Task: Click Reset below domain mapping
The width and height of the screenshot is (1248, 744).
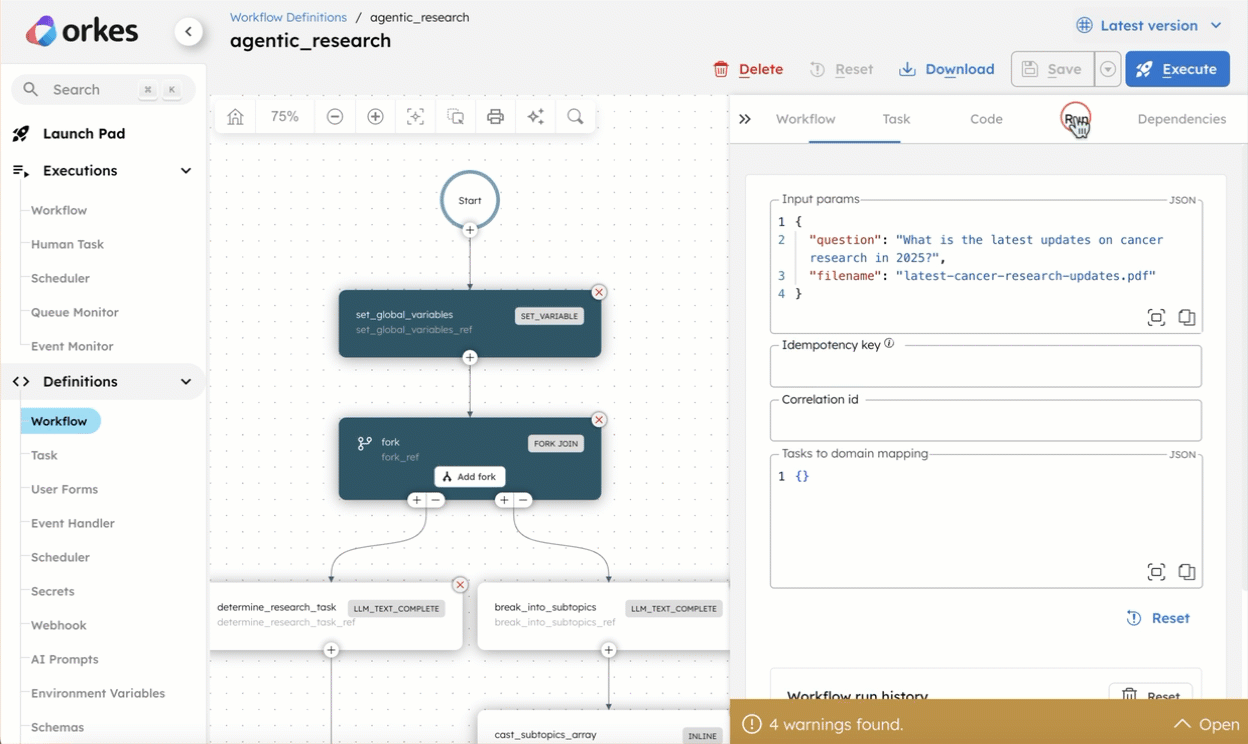Action: click(x=1158, y=618)
